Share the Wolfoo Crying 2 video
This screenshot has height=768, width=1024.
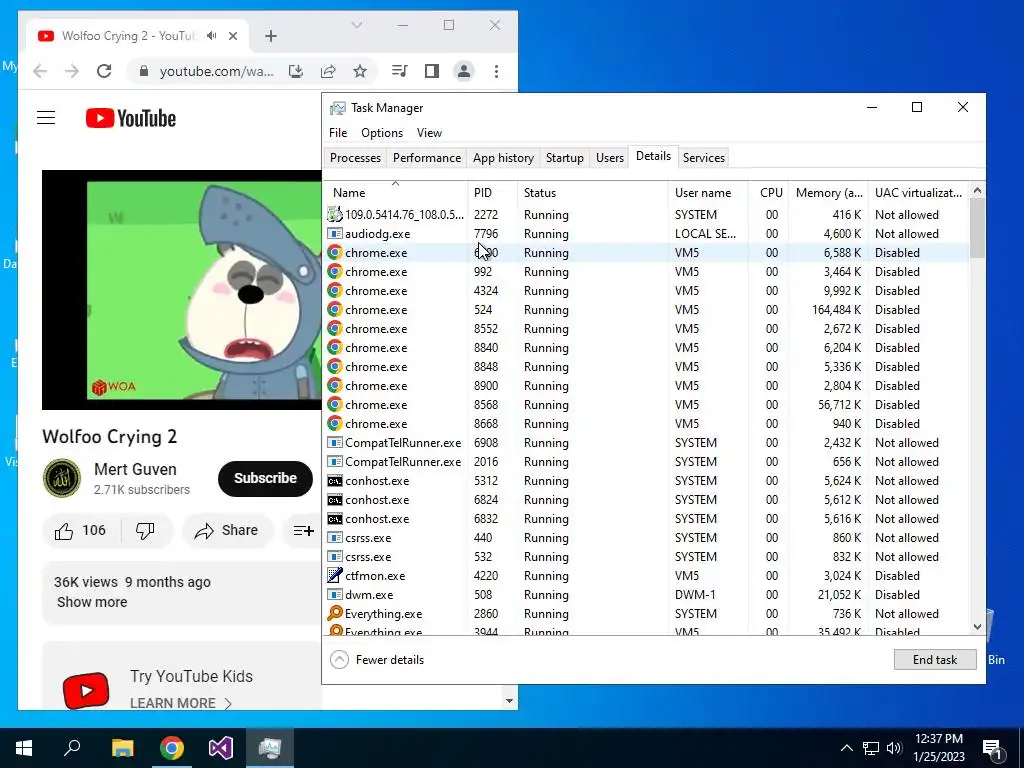226,530
